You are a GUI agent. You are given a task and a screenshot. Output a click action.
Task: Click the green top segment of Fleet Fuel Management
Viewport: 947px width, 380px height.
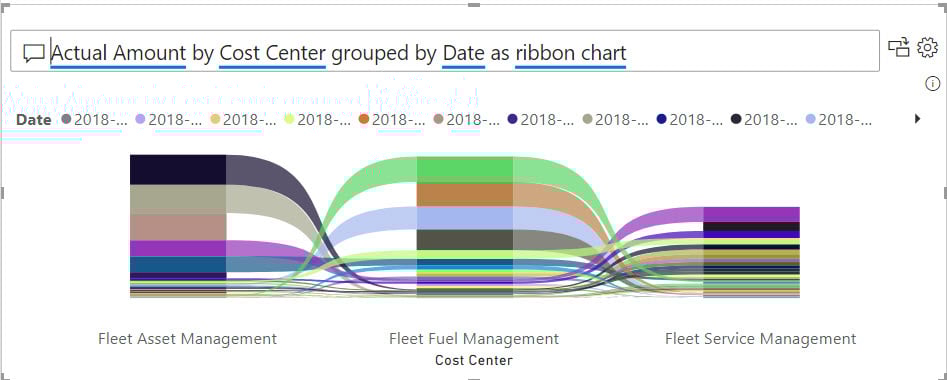[465, 170]
